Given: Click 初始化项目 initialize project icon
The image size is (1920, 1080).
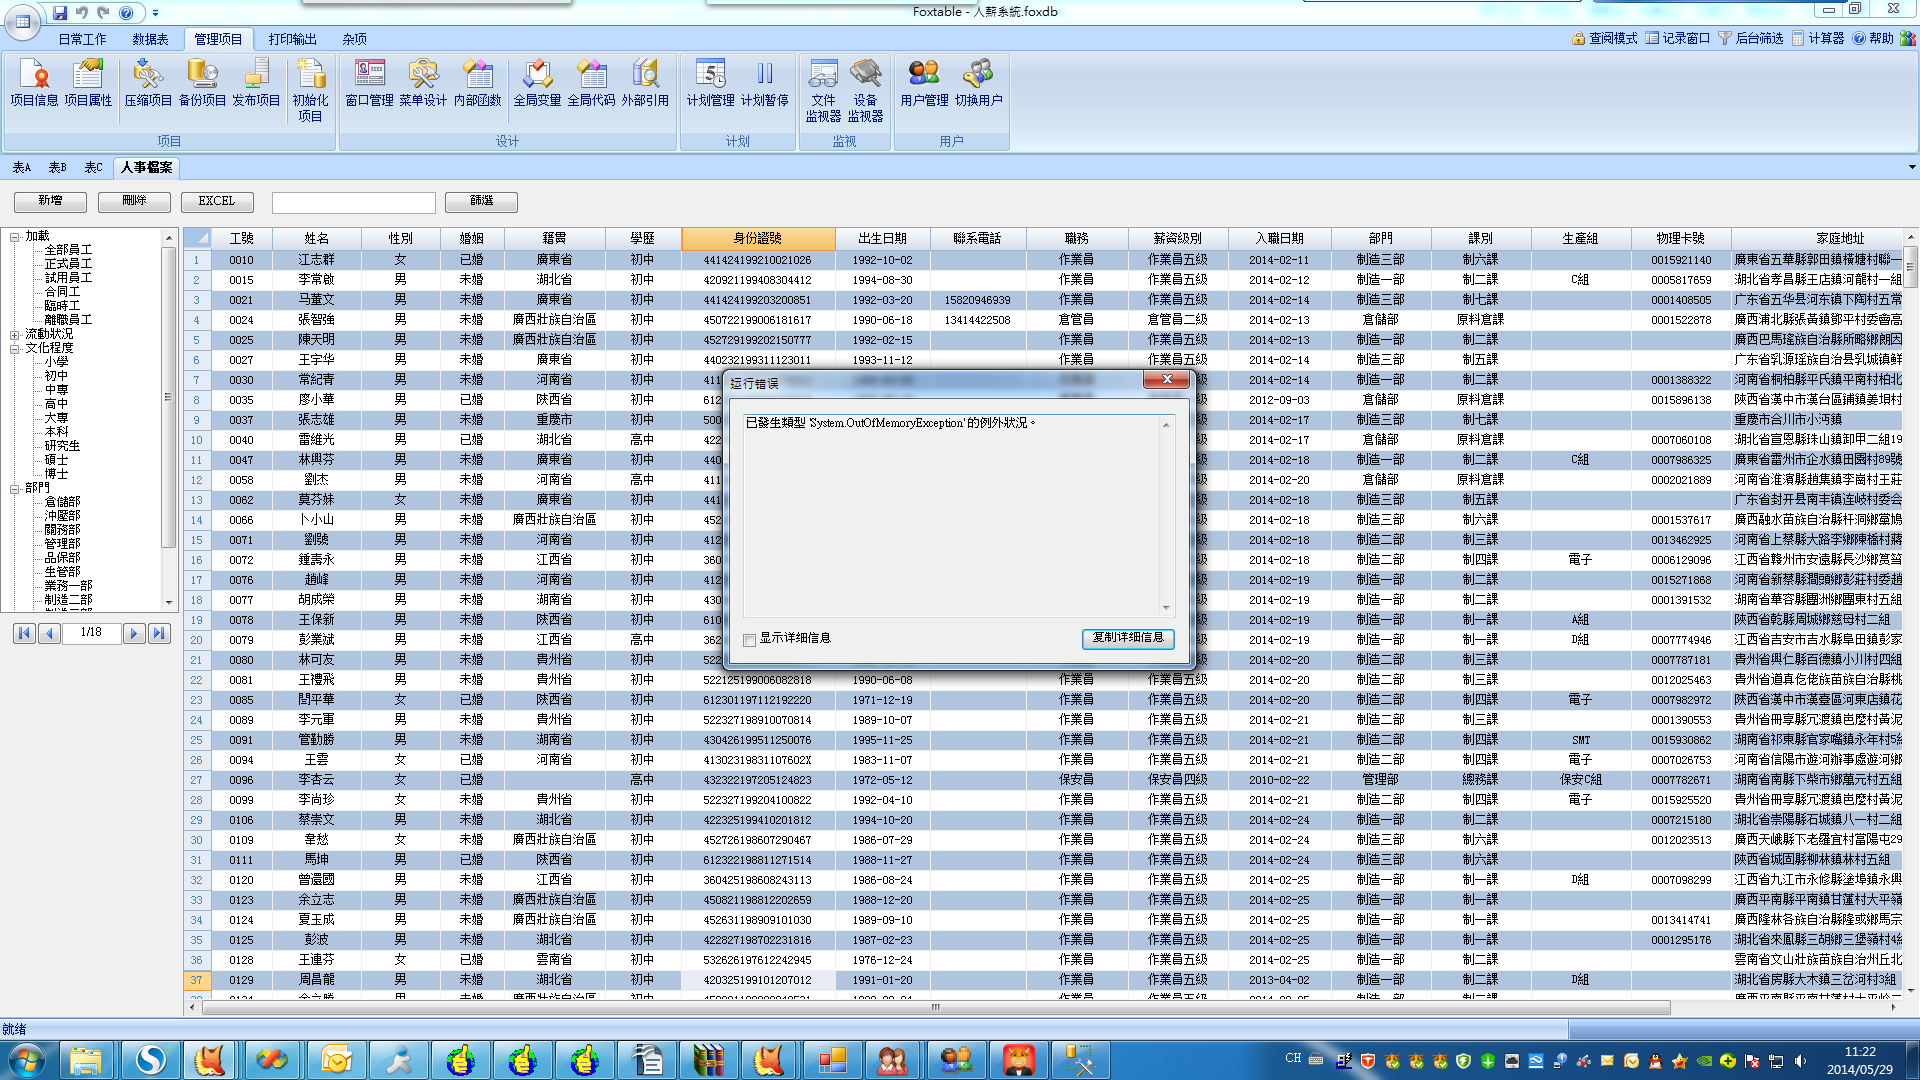Looking at the screenshot, I should pos(310,90).
